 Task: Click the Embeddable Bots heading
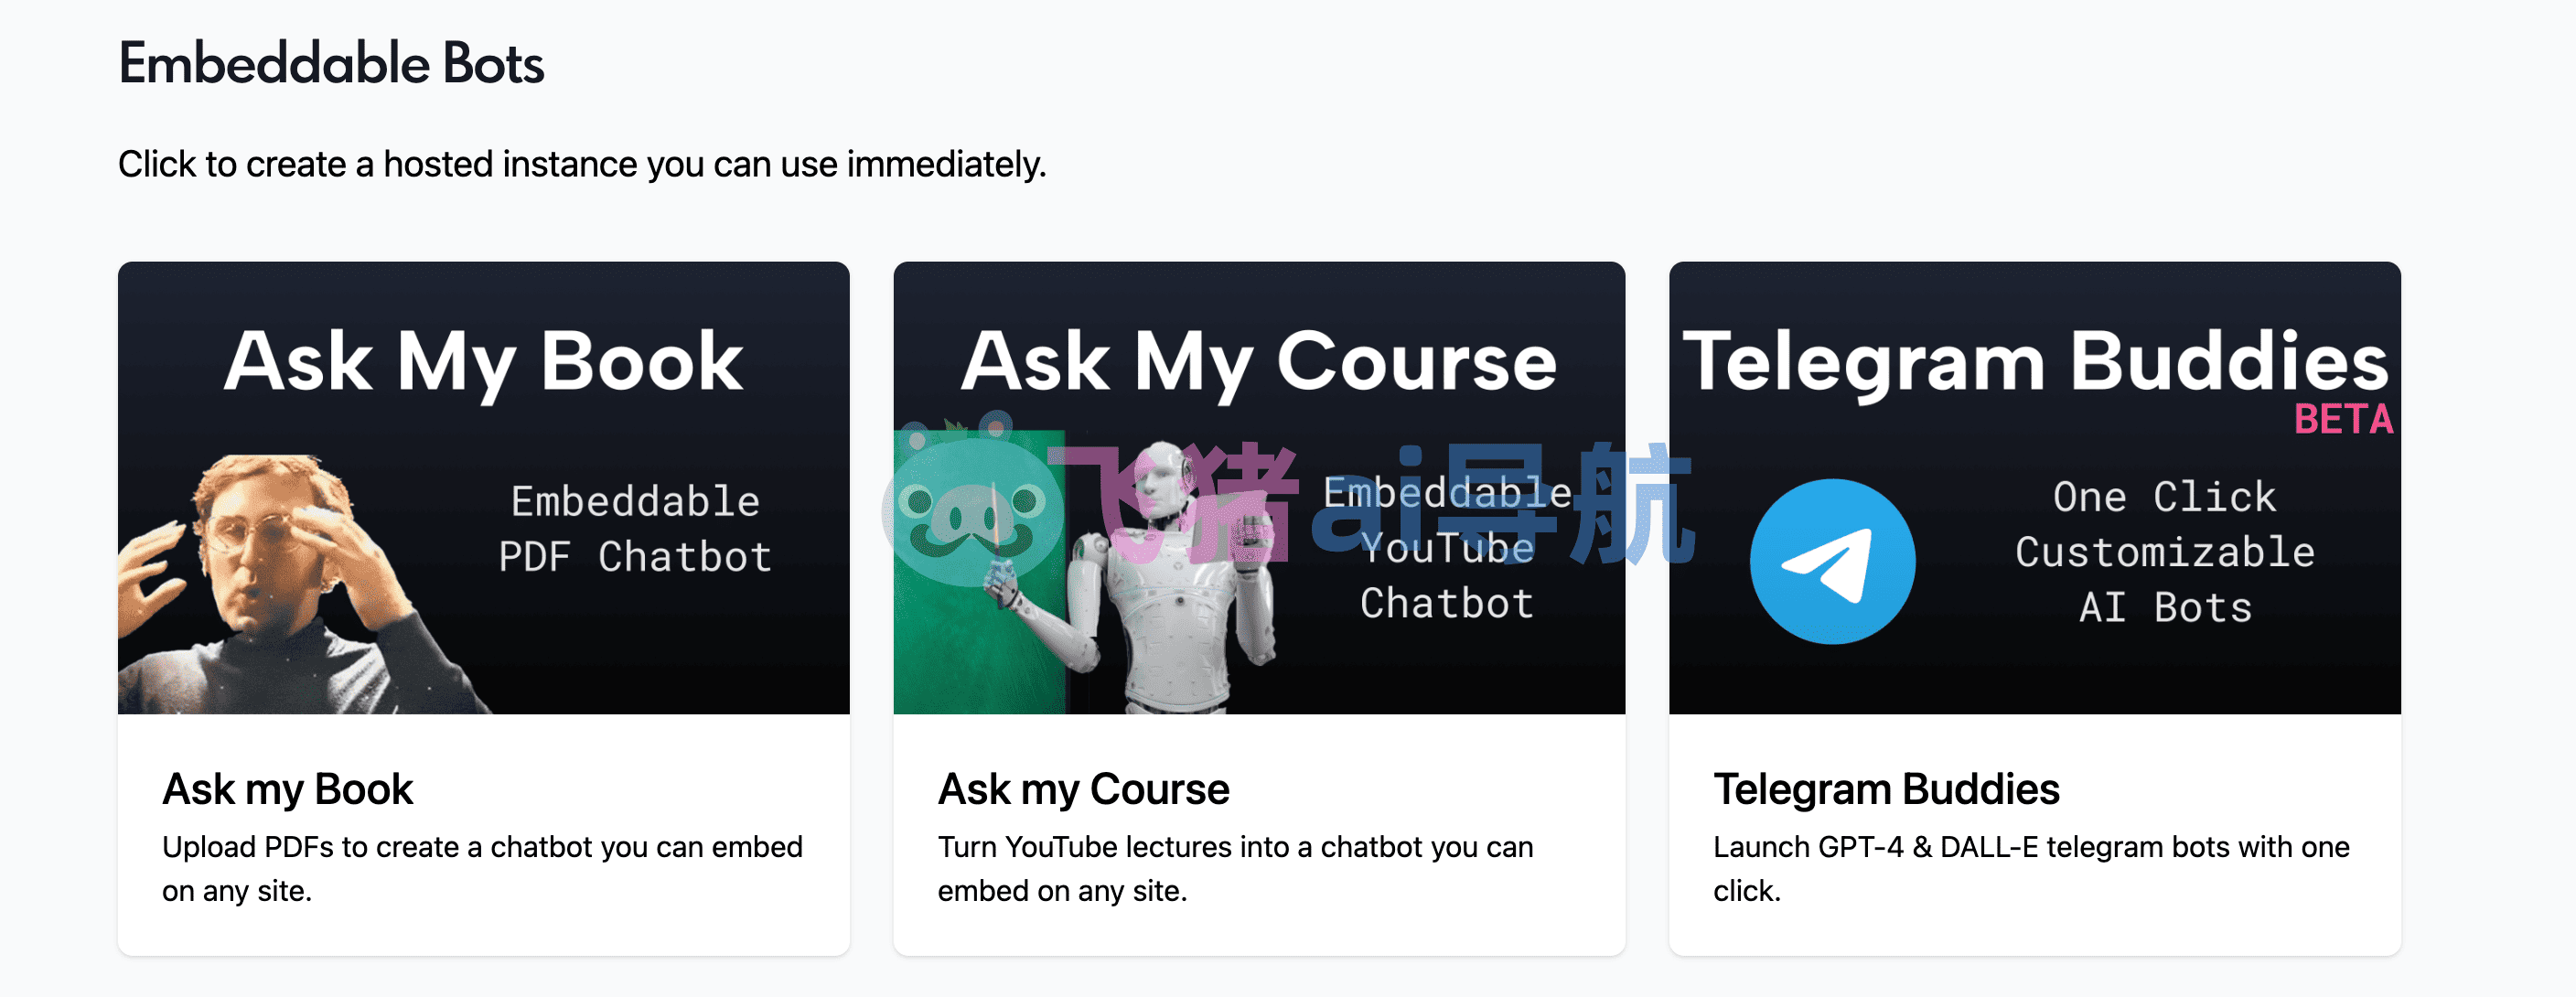pos(331,64)
